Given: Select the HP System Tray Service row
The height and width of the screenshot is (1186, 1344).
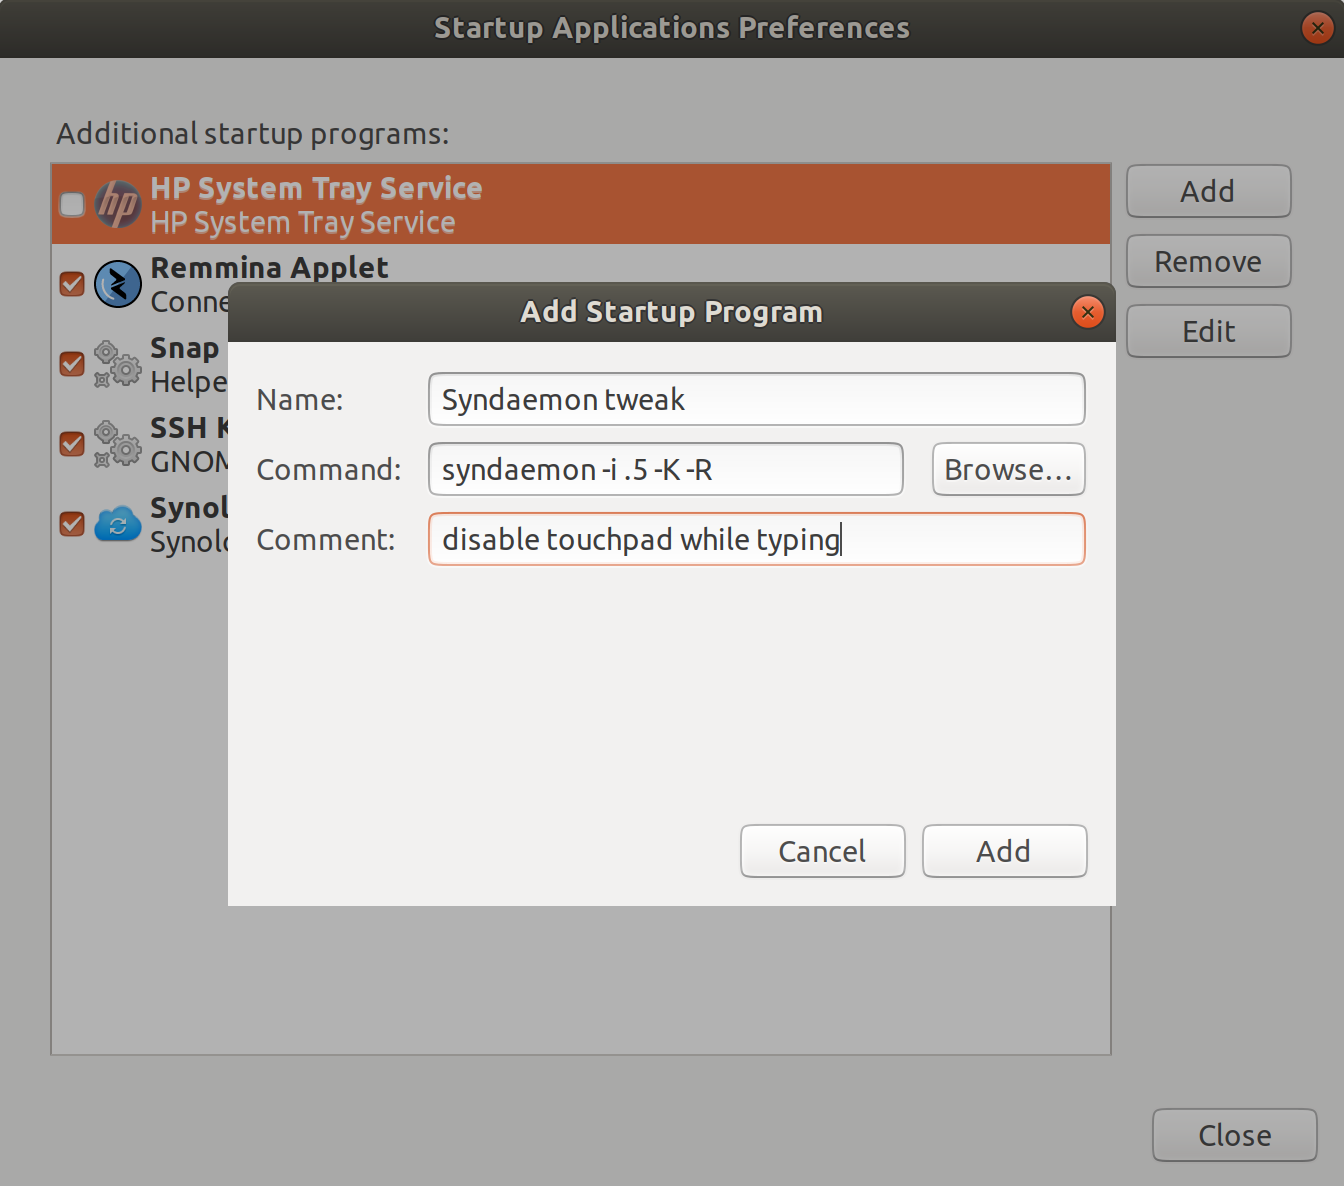Looking at the screenshot, I should 700,204.
